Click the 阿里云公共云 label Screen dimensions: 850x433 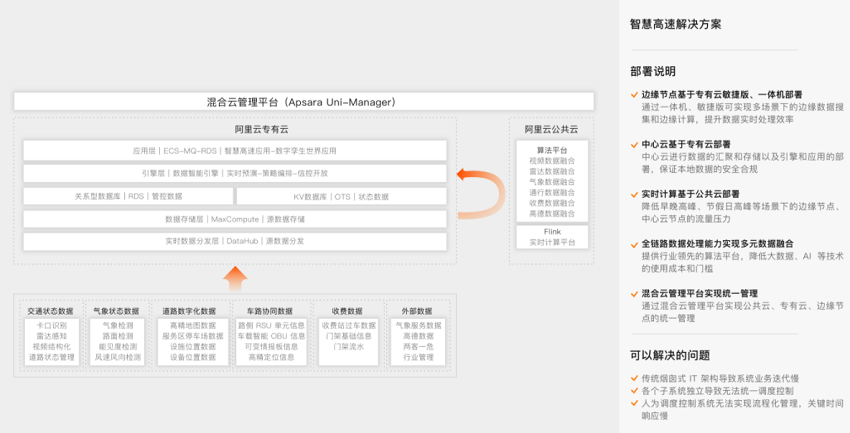tap(551, 130)
